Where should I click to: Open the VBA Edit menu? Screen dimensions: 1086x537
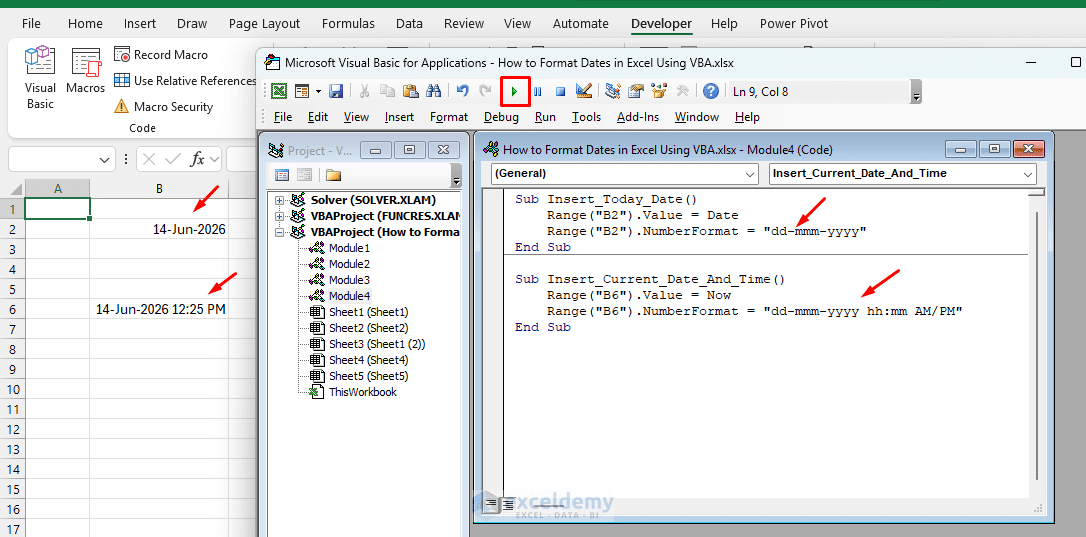tap(318, 117)
